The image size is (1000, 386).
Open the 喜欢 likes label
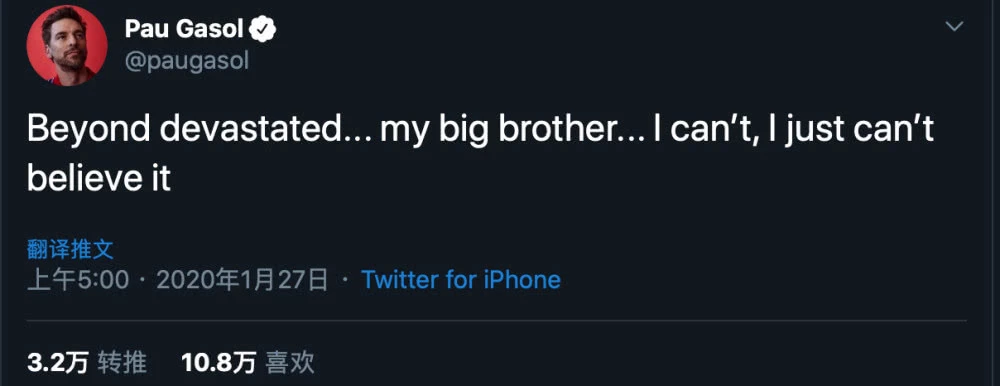[290, 362]
